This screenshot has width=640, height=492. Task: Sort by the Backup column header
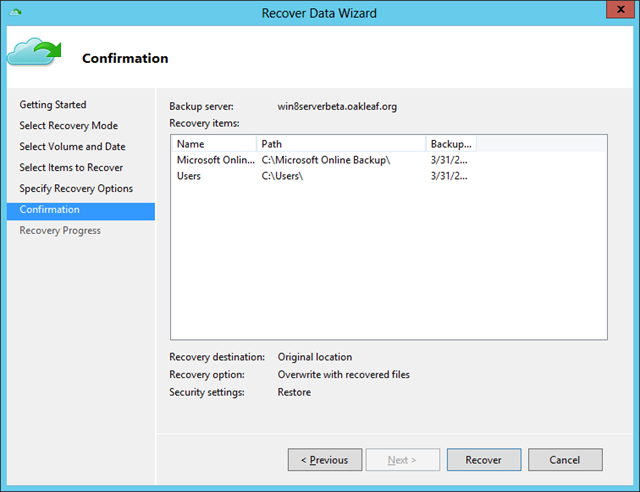451,144
